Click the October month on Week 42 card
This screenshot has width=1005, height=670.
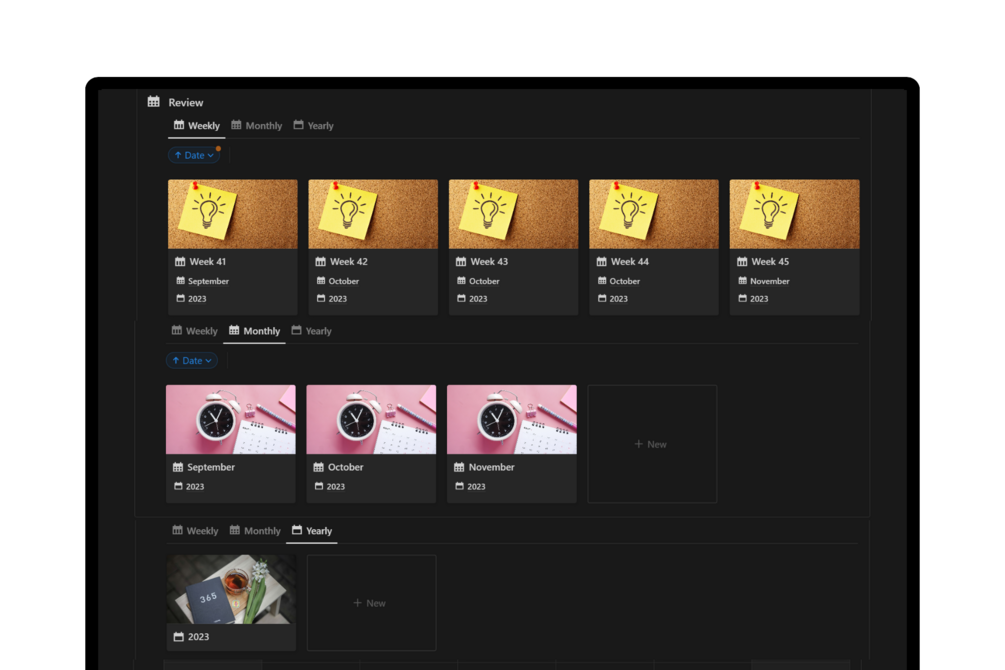click(344, 281)
